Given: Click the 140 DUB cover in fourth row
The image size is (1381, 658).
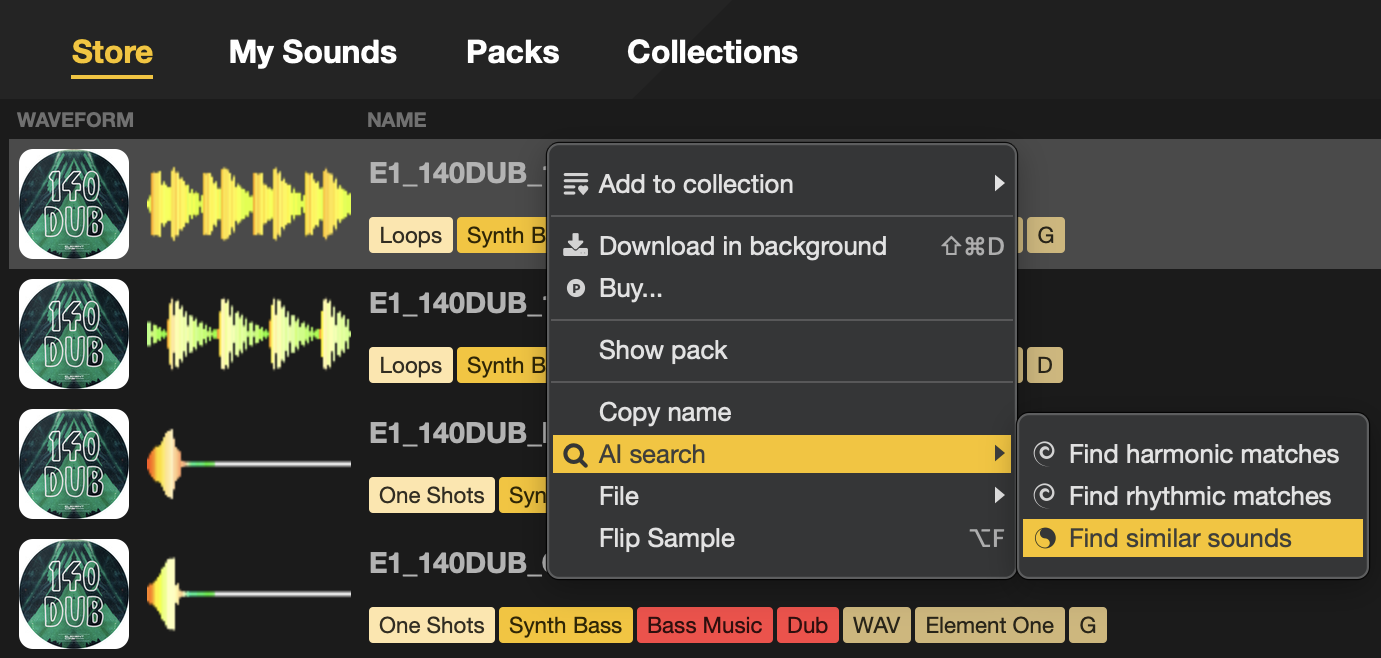Looking at the screenshot, I should tap(74, 594).
